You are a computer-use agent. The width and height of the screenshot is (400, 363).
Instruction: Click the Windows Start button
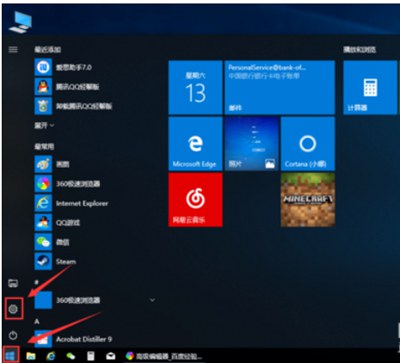point(11,356)
